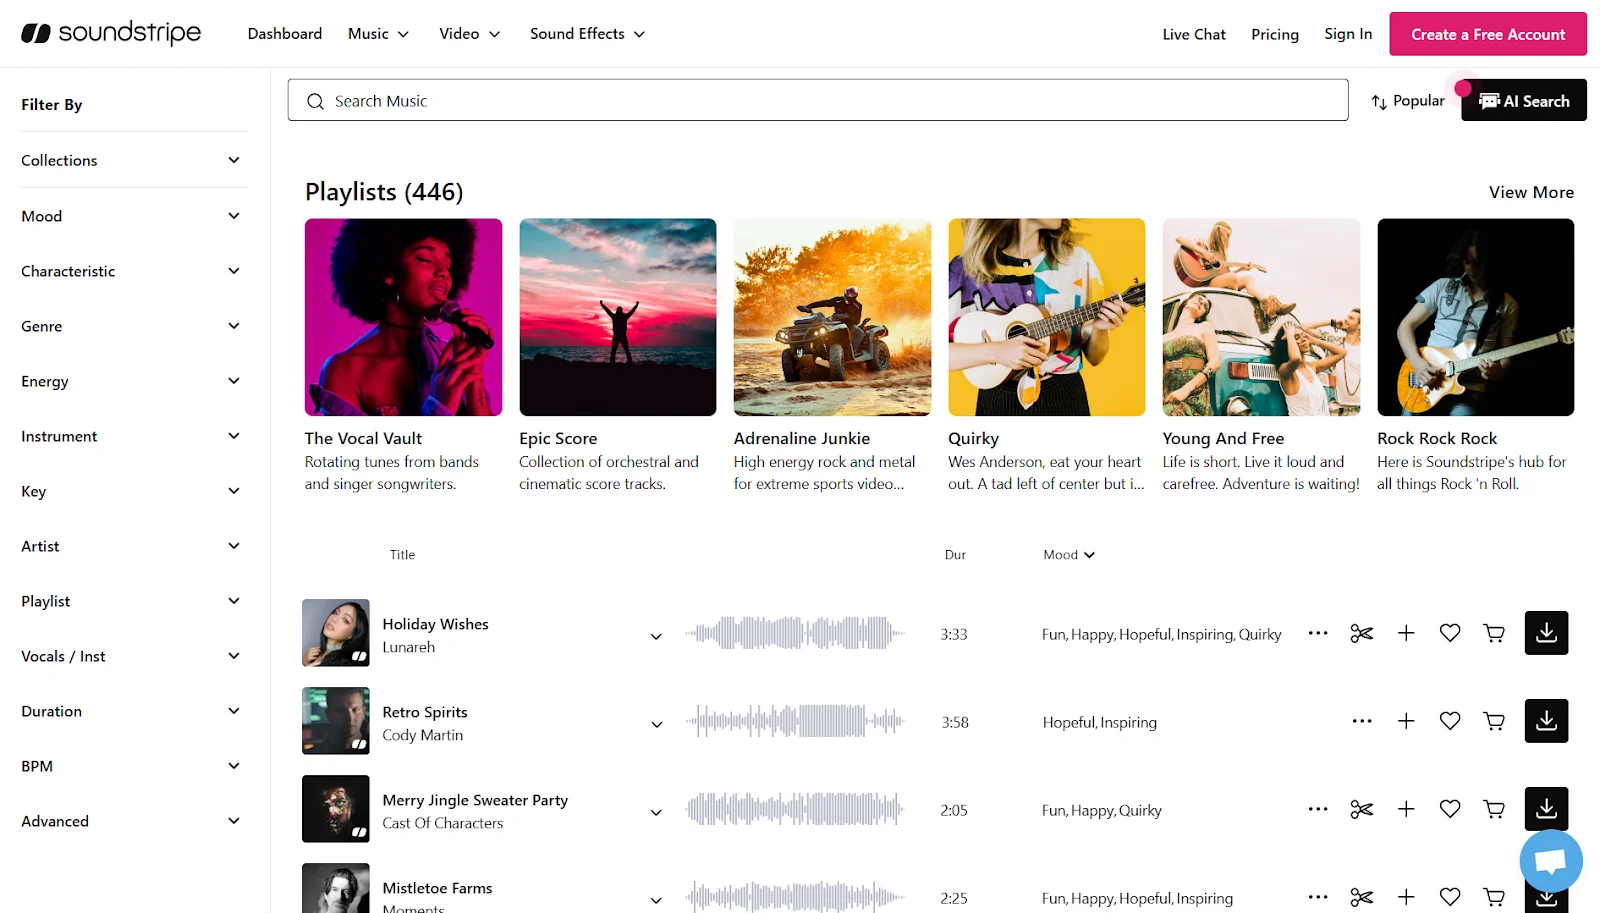Favorite Merry Jingle Sweater Party track
1600x913 pixels.
1450,809
